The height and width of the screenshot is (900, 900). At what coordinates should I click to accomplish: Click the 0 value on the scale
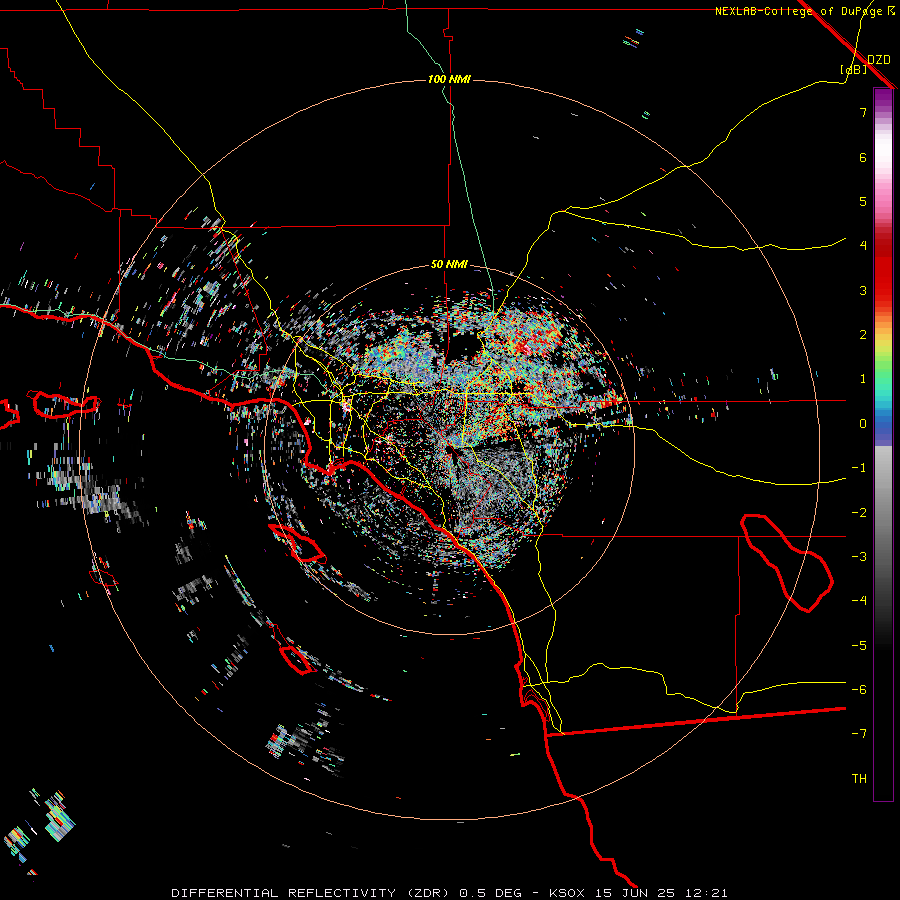tap(863, 424)
